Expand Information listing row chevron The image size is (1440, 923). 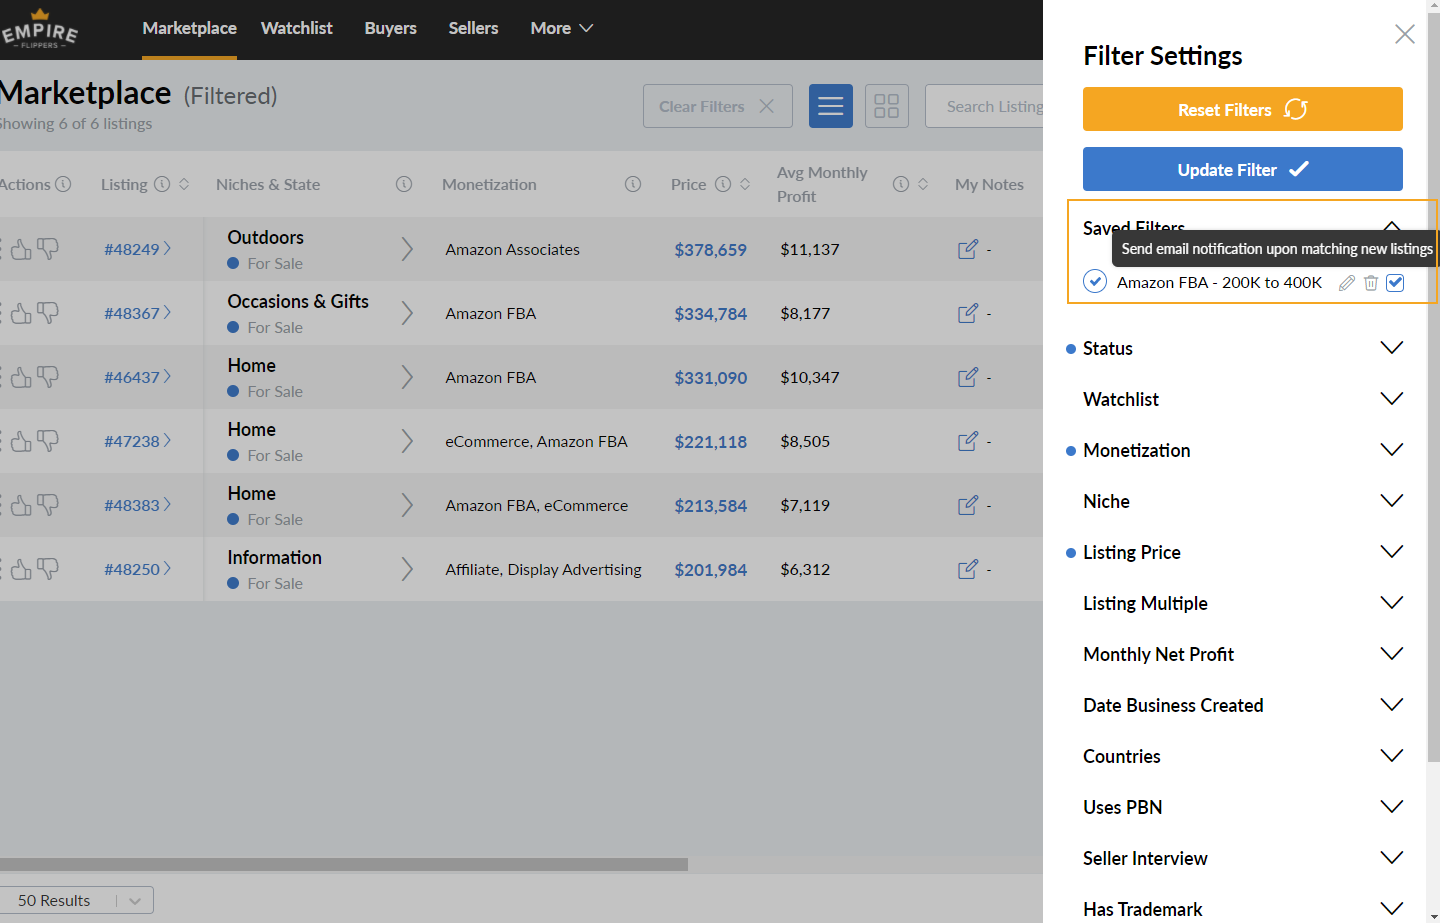coord(406,569)
